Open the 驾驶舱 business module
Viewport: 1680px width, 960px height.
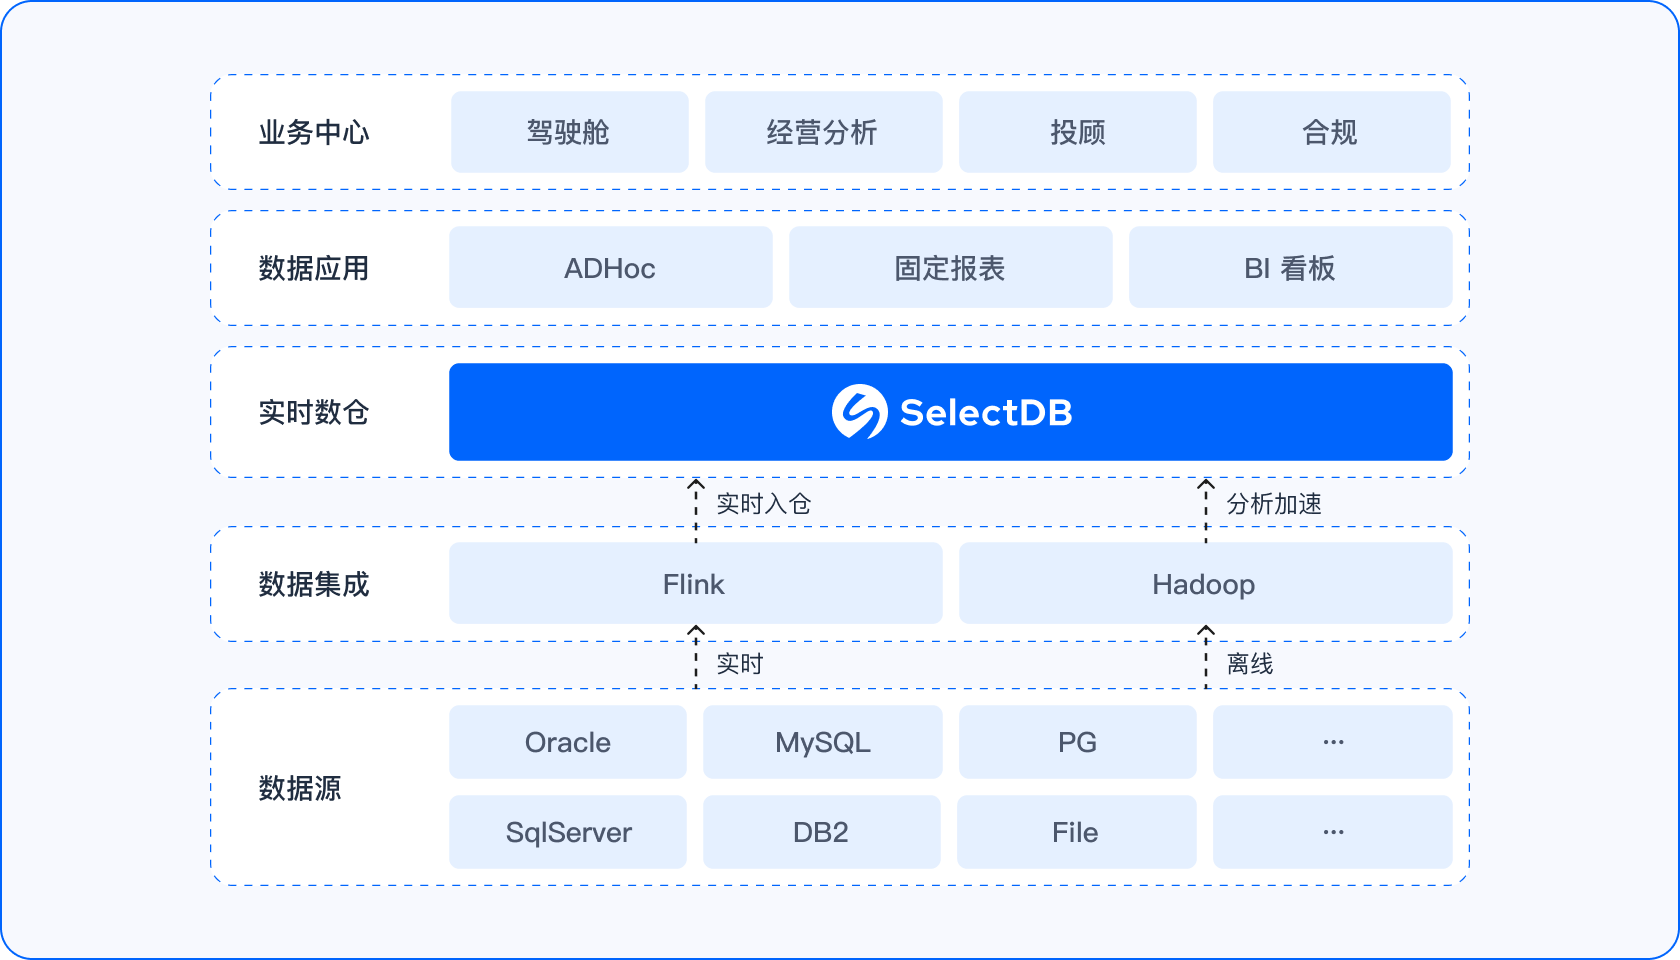pos(569,131)
